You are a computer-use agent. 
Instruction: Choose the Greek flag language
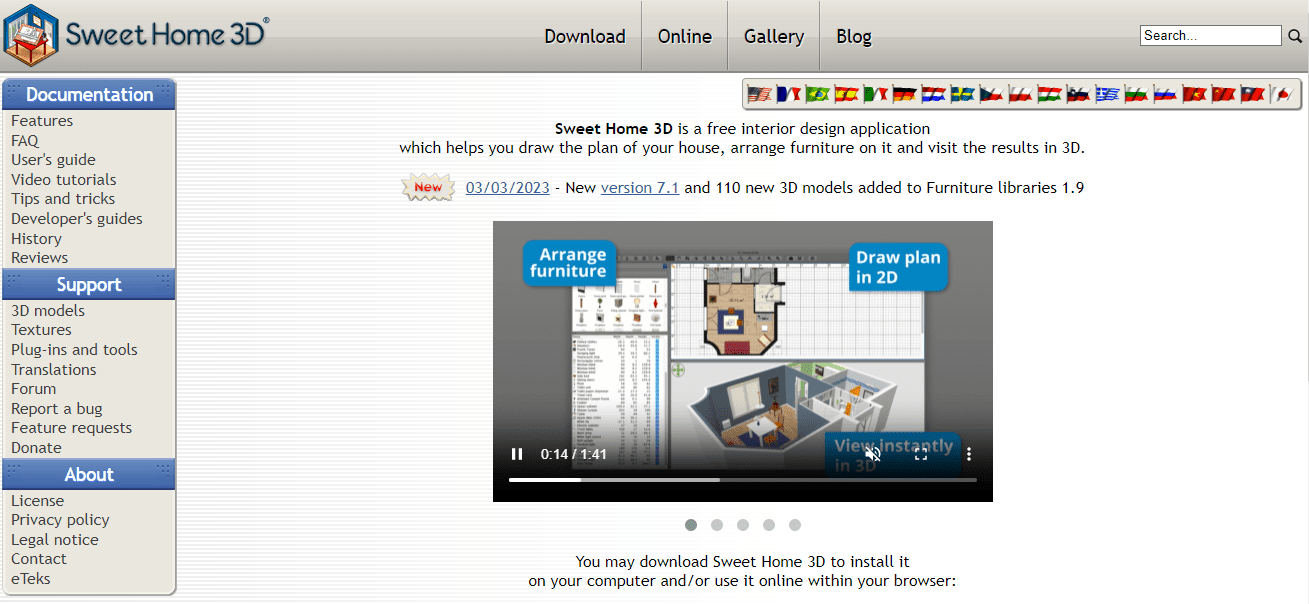click(x=1107, y=94)
